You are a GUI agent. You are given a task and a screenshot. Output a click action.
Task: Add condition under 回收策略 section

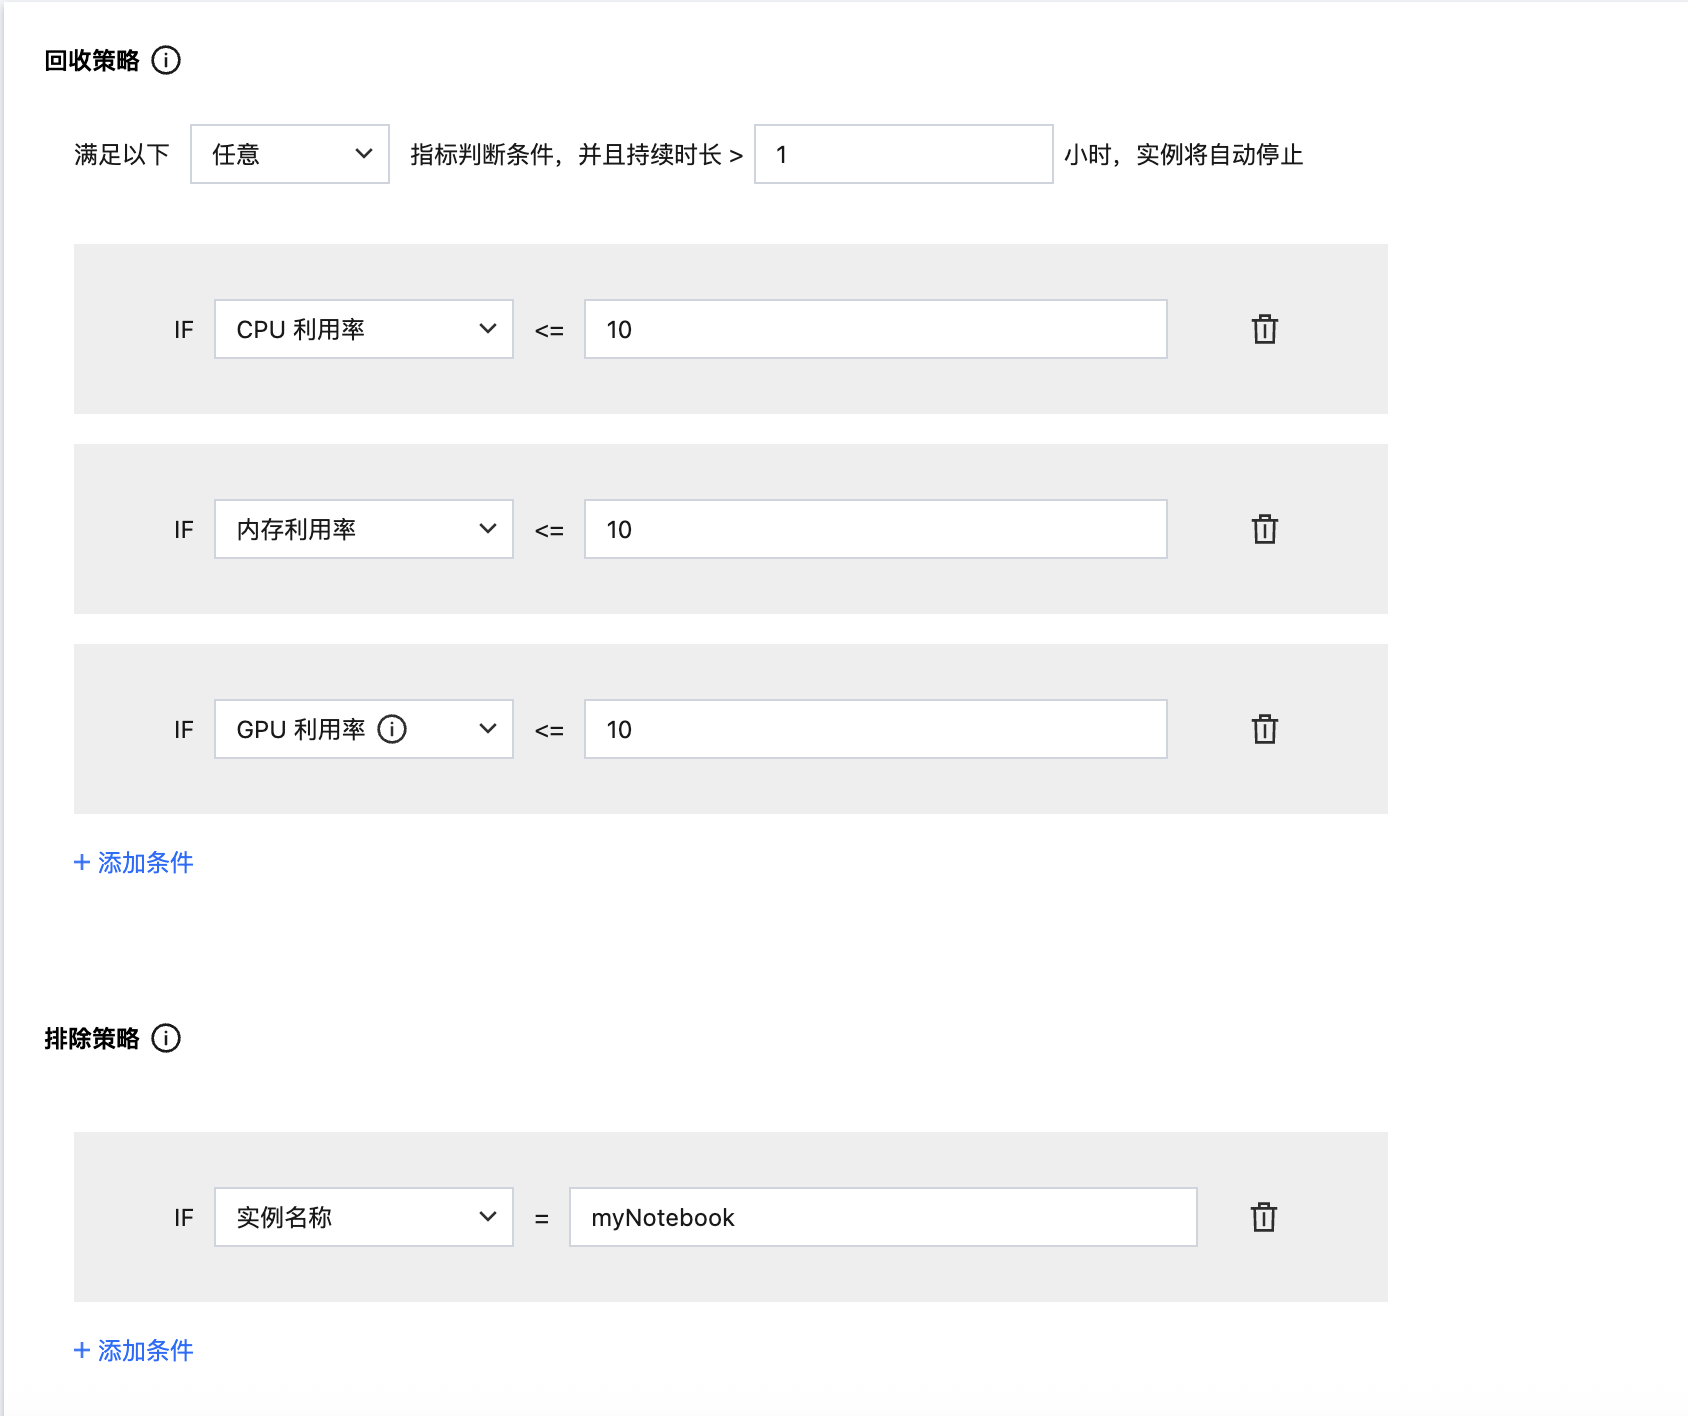[x=134, y=863]
